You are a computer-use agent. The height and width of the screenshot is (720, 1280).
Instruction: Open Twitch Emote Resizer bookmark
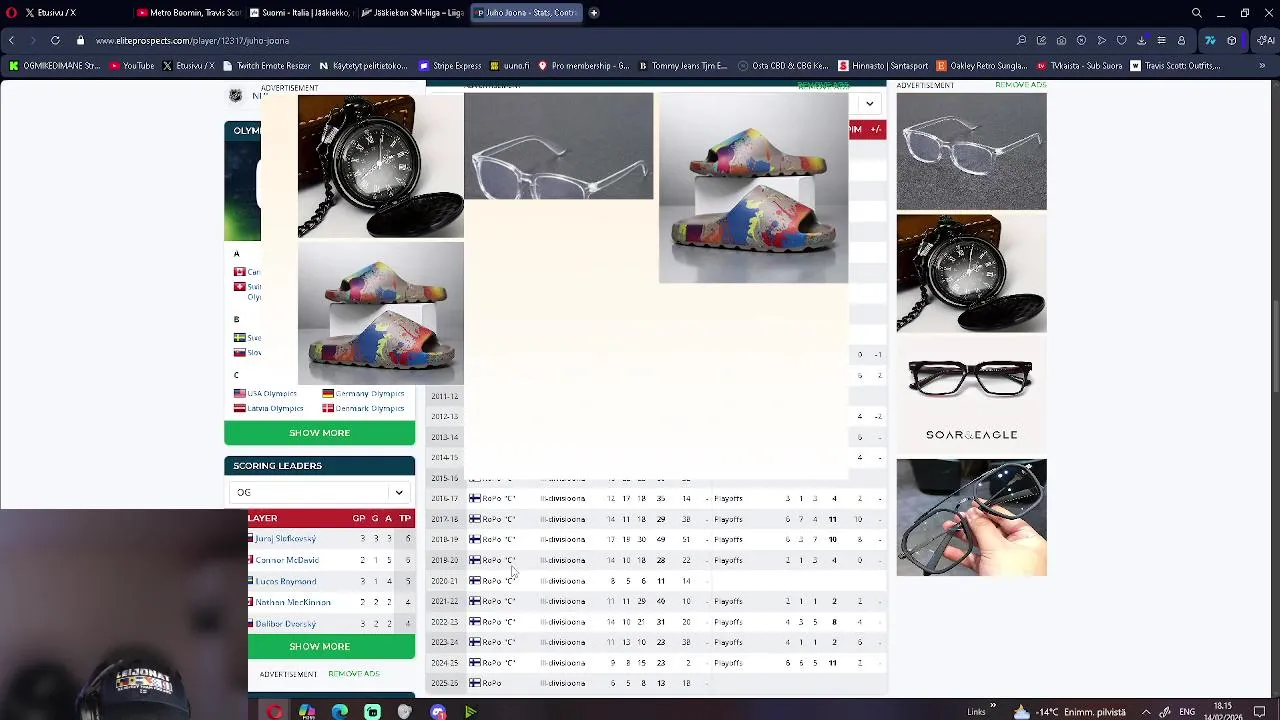[x=266, y=66]
